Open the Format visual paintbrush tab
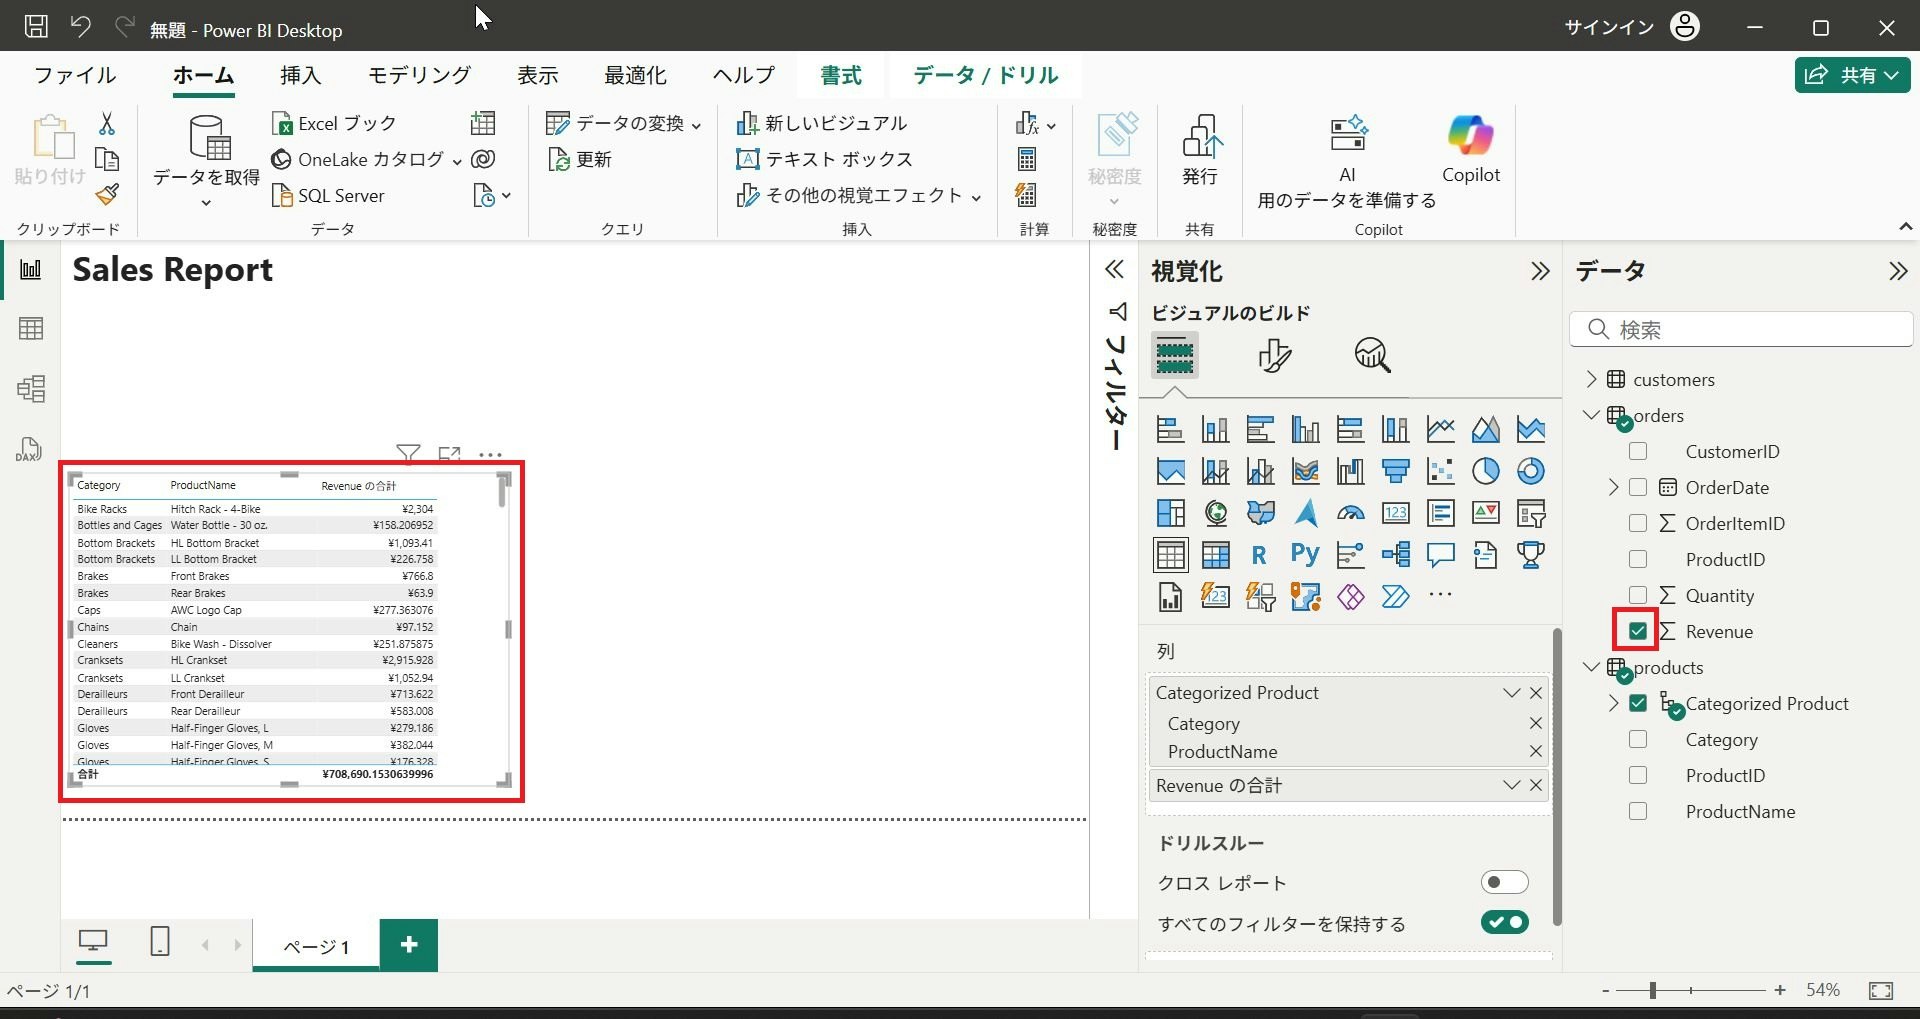This screenshot has height=1019, width=1920. (x=1274, y=355)
